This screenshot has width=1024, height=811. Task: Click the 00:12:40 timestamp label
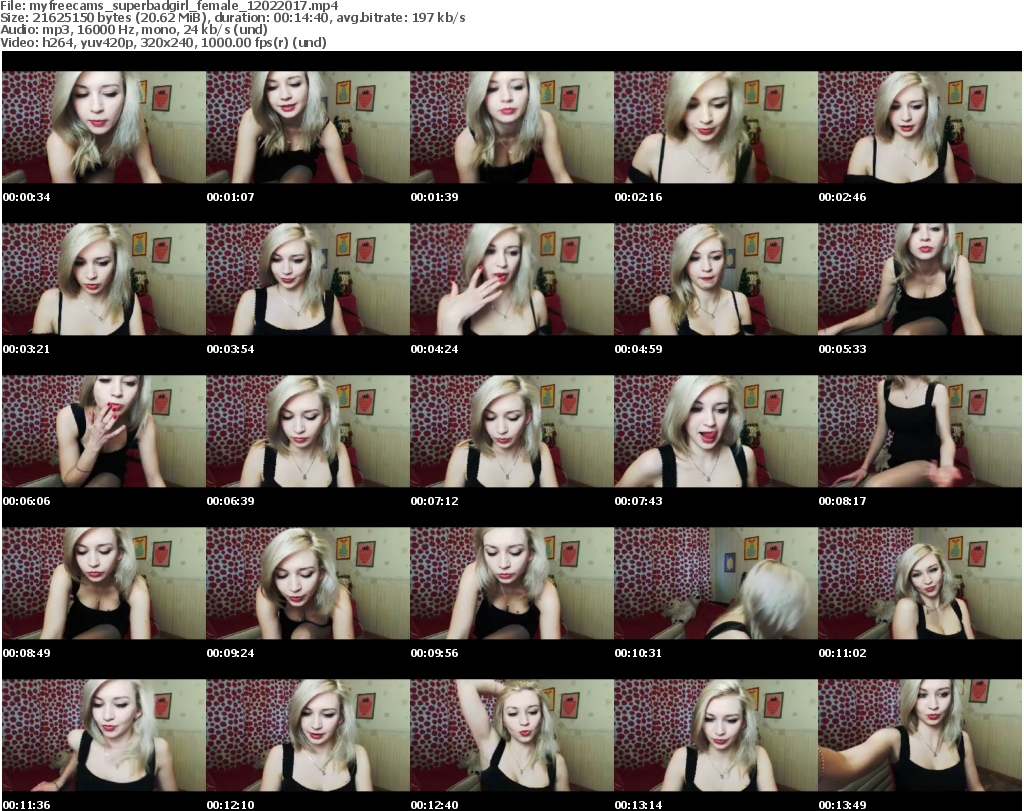click(x=434, y=805)
